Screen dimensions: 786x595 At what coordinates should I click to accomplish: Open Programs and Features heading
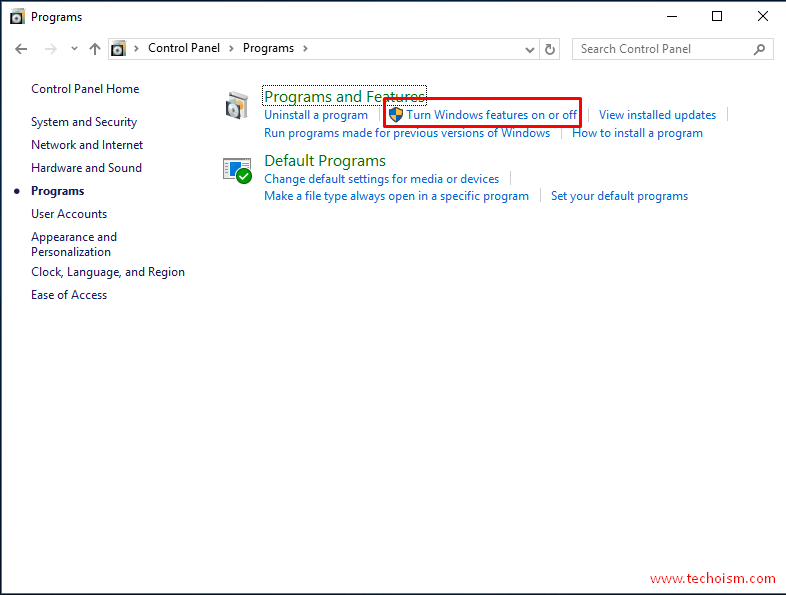(x=344, y=96)
